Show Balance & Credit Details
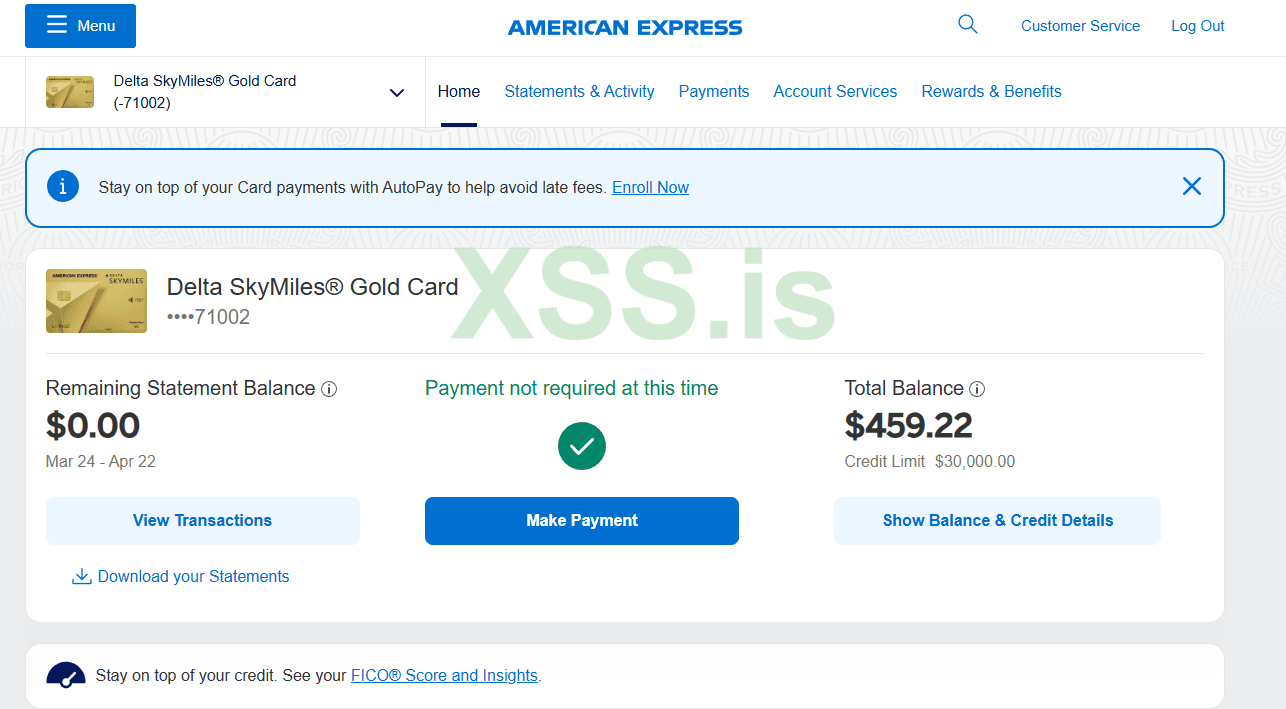The image size is (1286, 709). click(997, 521)
